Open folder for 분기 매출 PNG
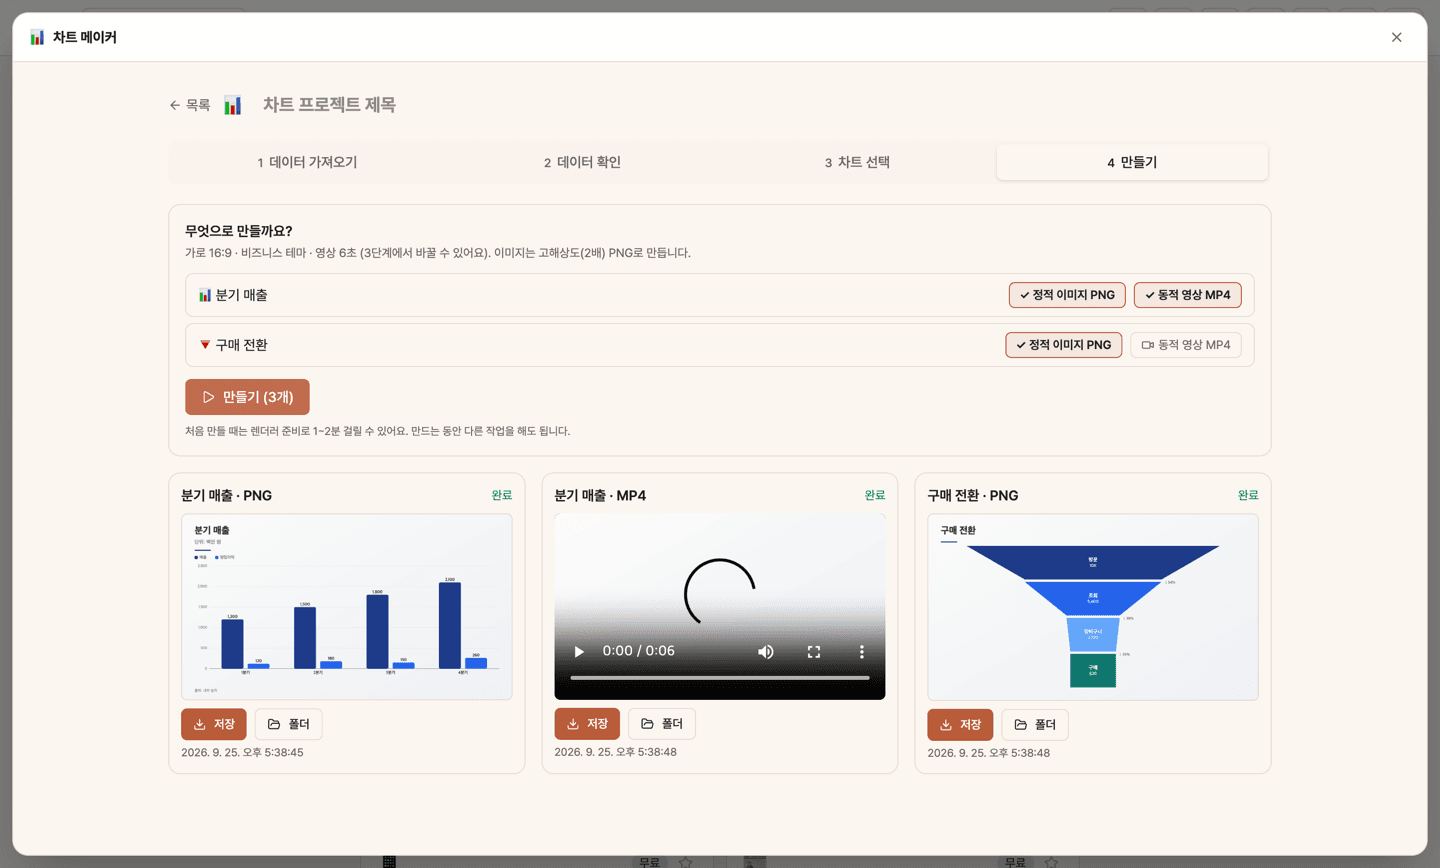Image resolution: width=1440 pixels, height=868 pixels. point(289,724)
